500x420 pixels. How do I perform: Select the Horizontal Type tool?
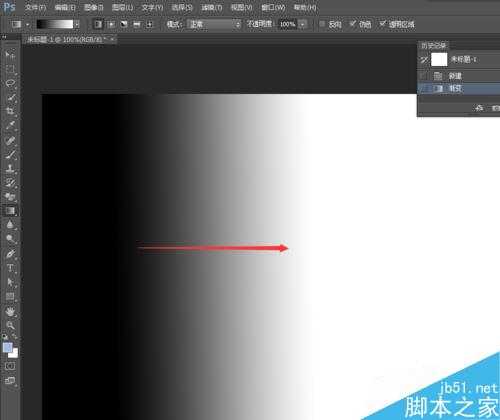click(10, 268)
